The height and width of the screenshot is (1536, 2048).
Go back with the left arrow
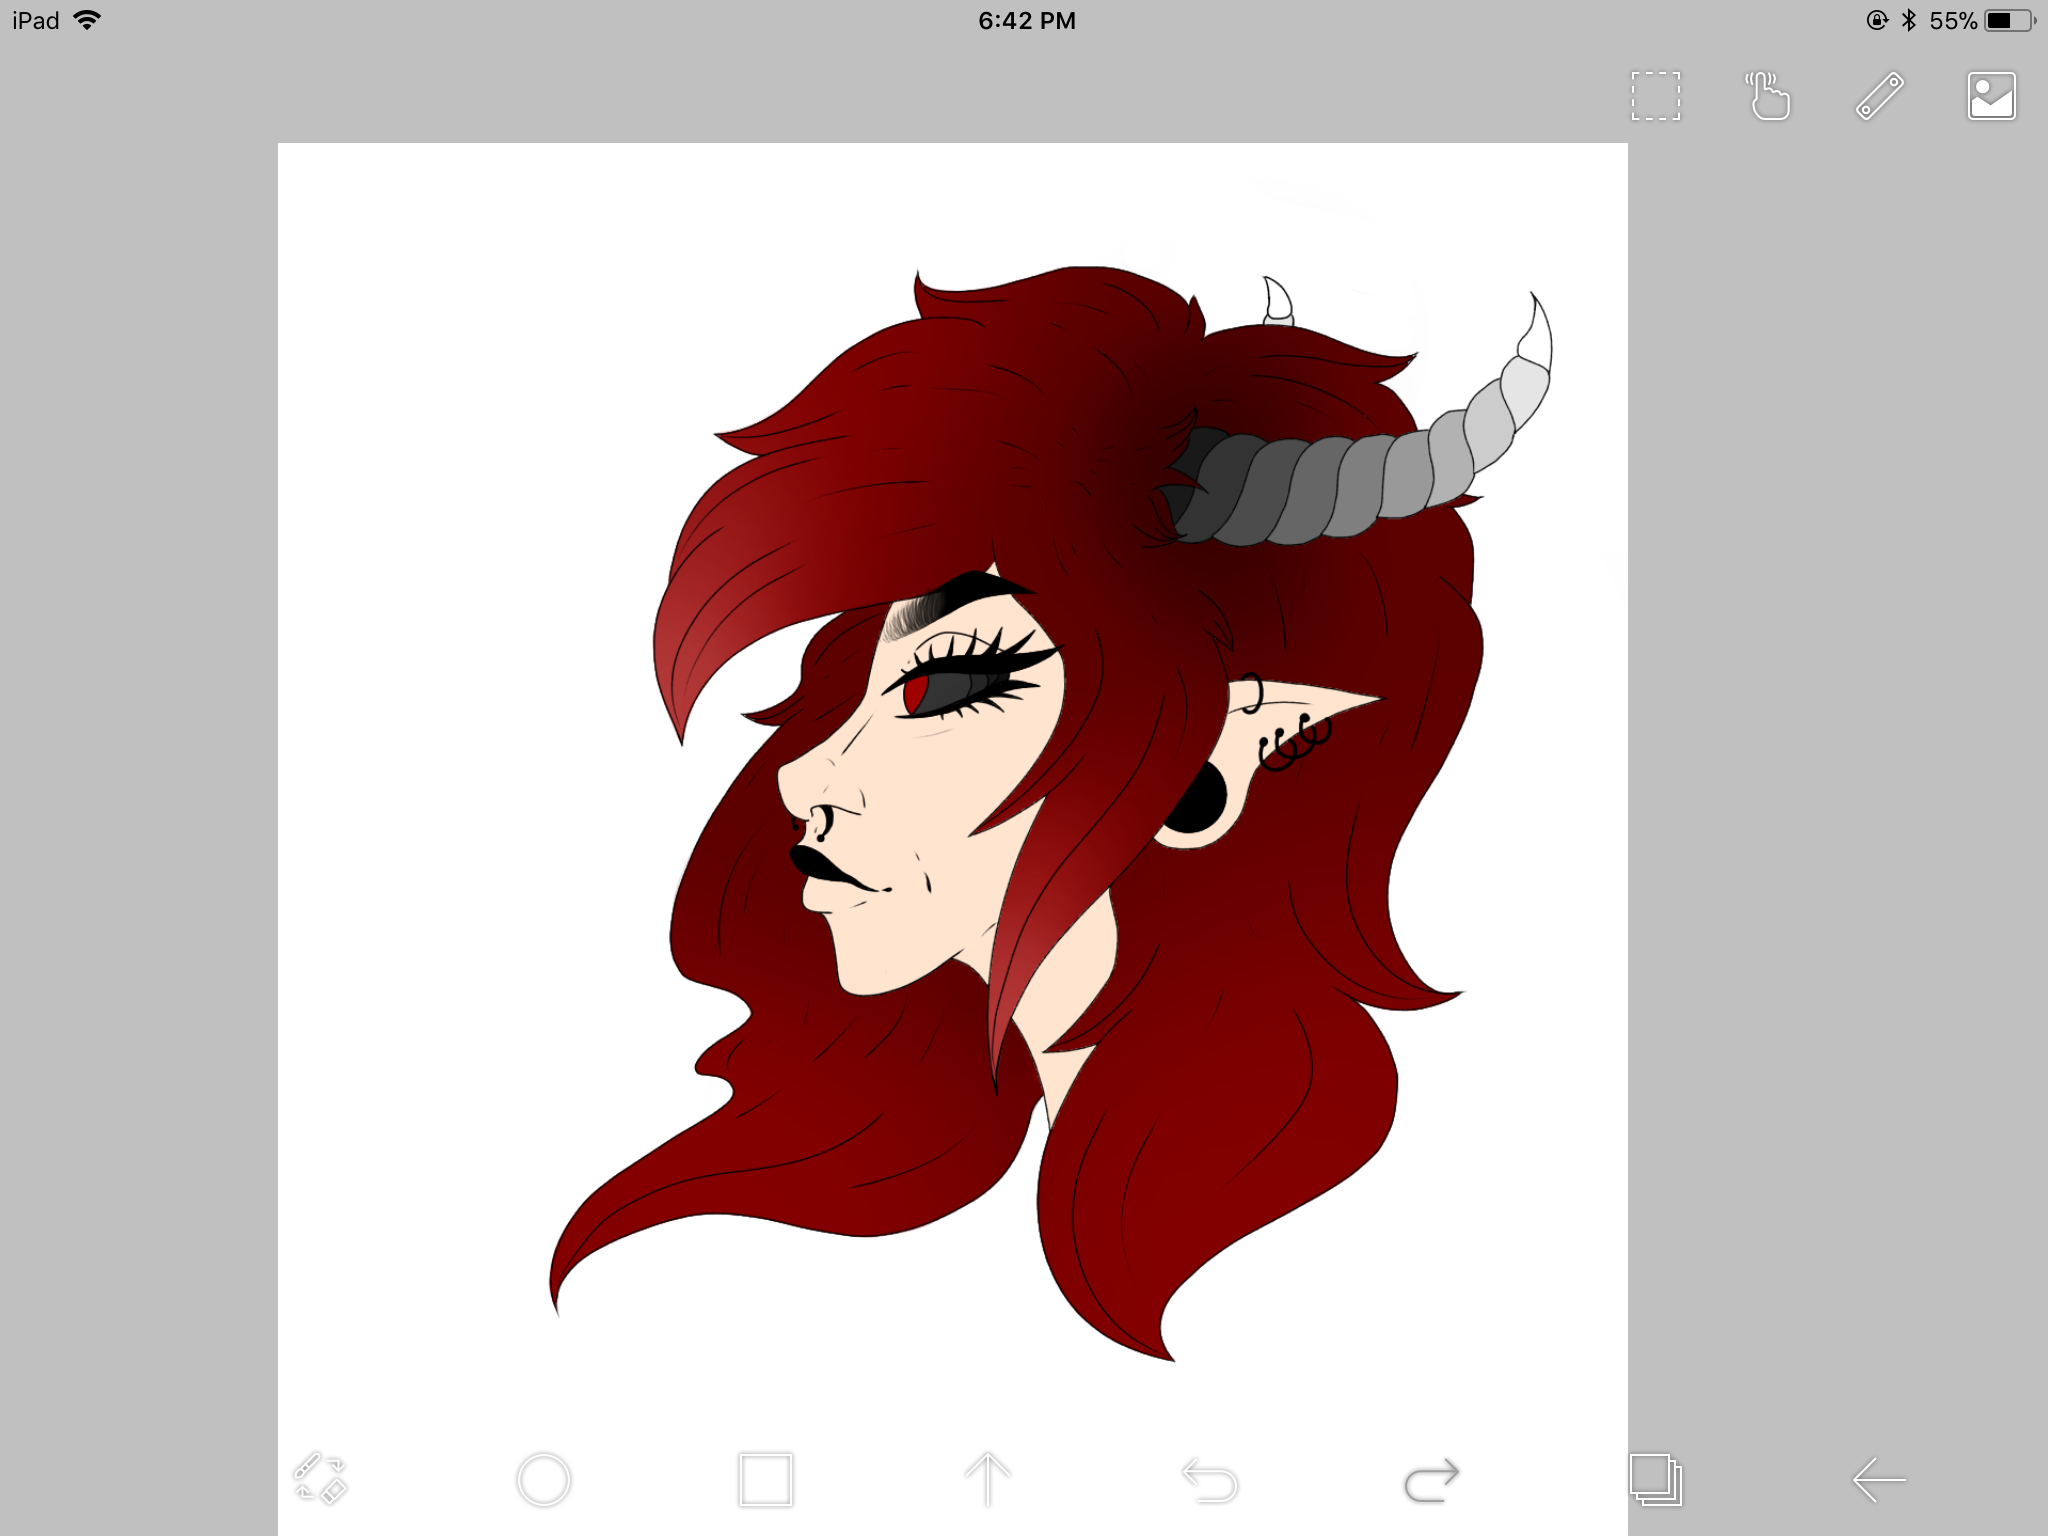click(1879, 1480)
